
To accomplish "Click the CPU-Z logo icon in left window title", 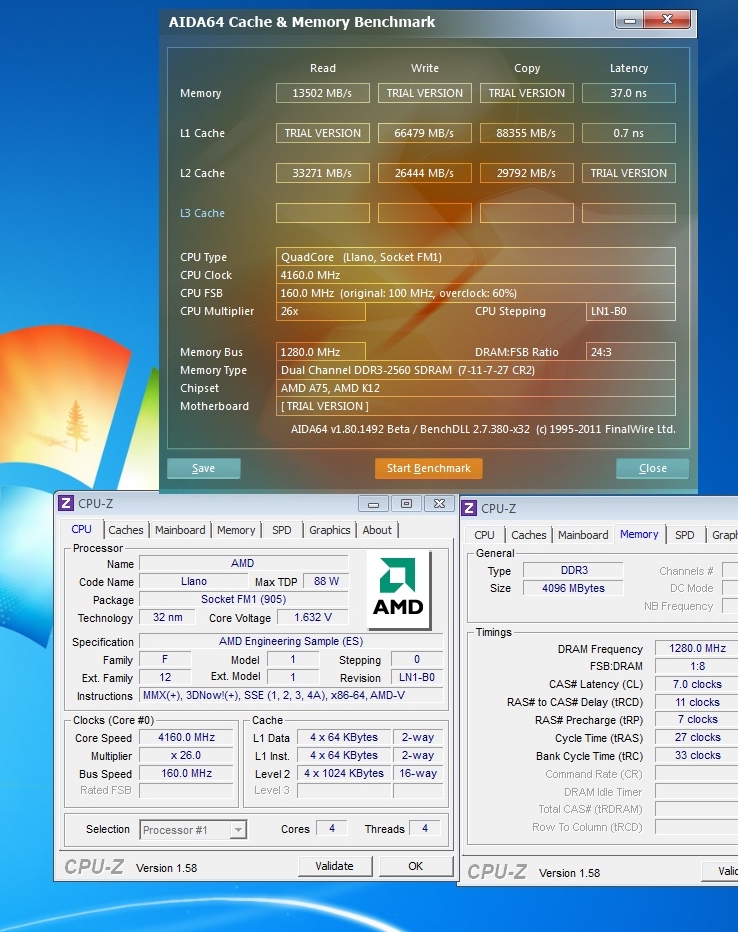I will pyautogui.click(x=66, y=503).
